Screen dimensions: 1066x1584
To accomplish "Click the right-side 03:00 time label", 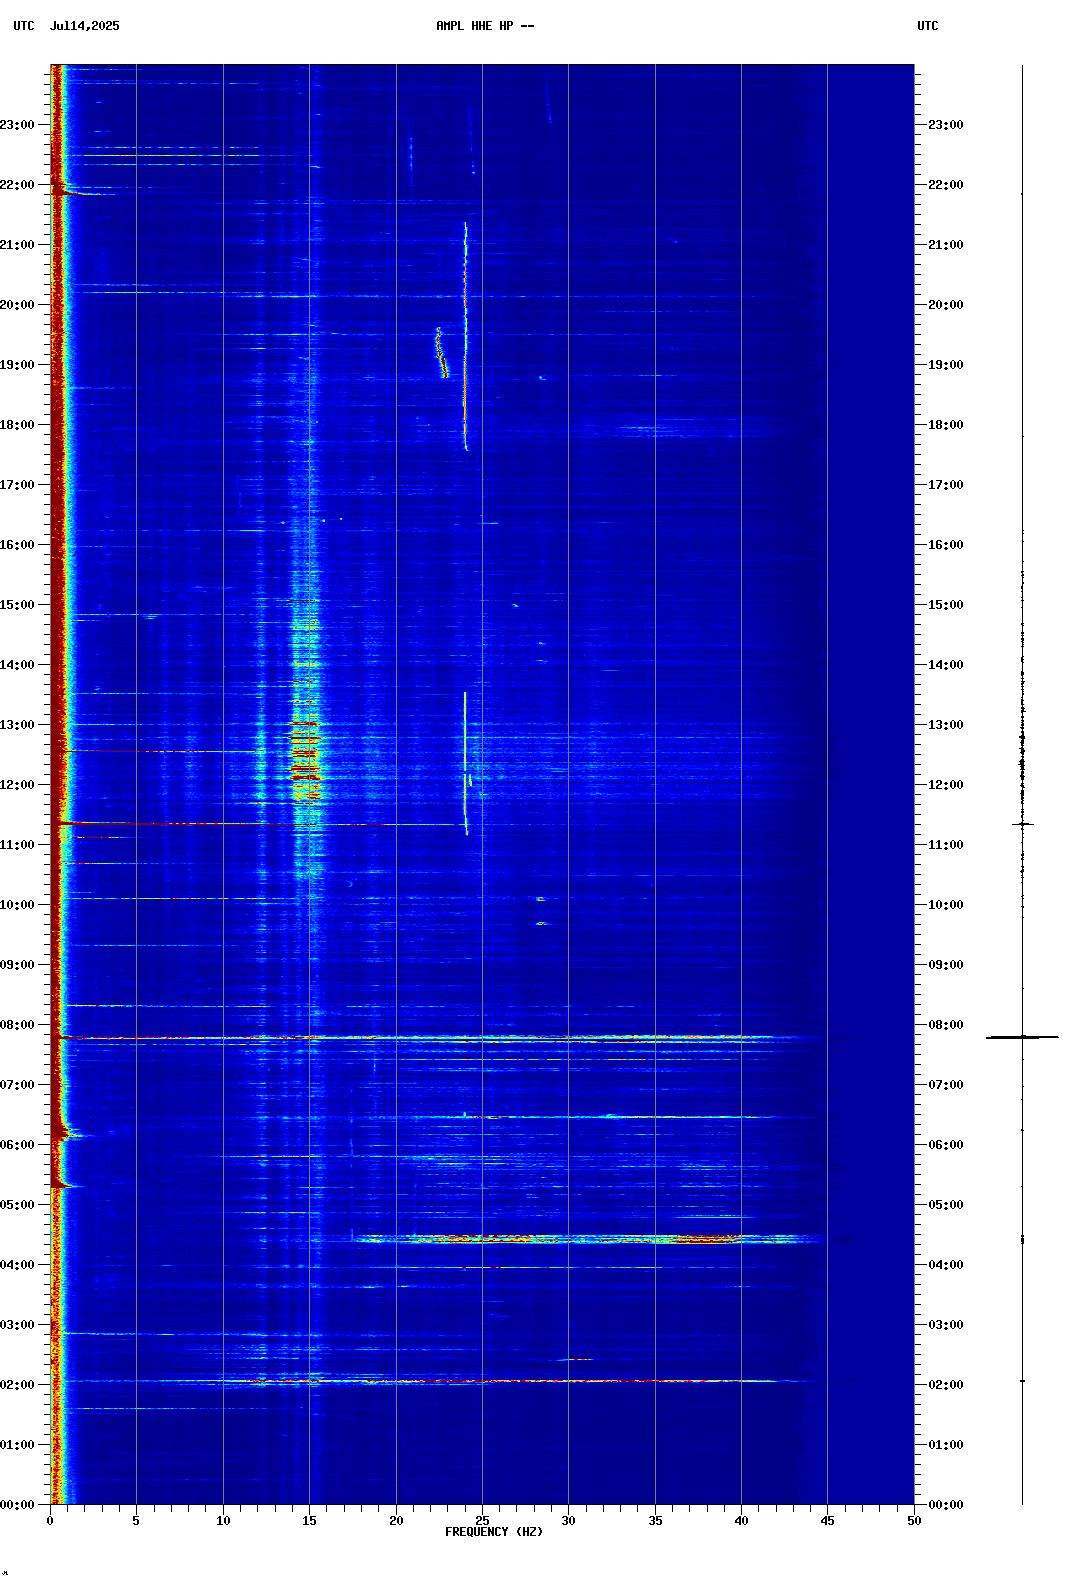I will 946,1325.
